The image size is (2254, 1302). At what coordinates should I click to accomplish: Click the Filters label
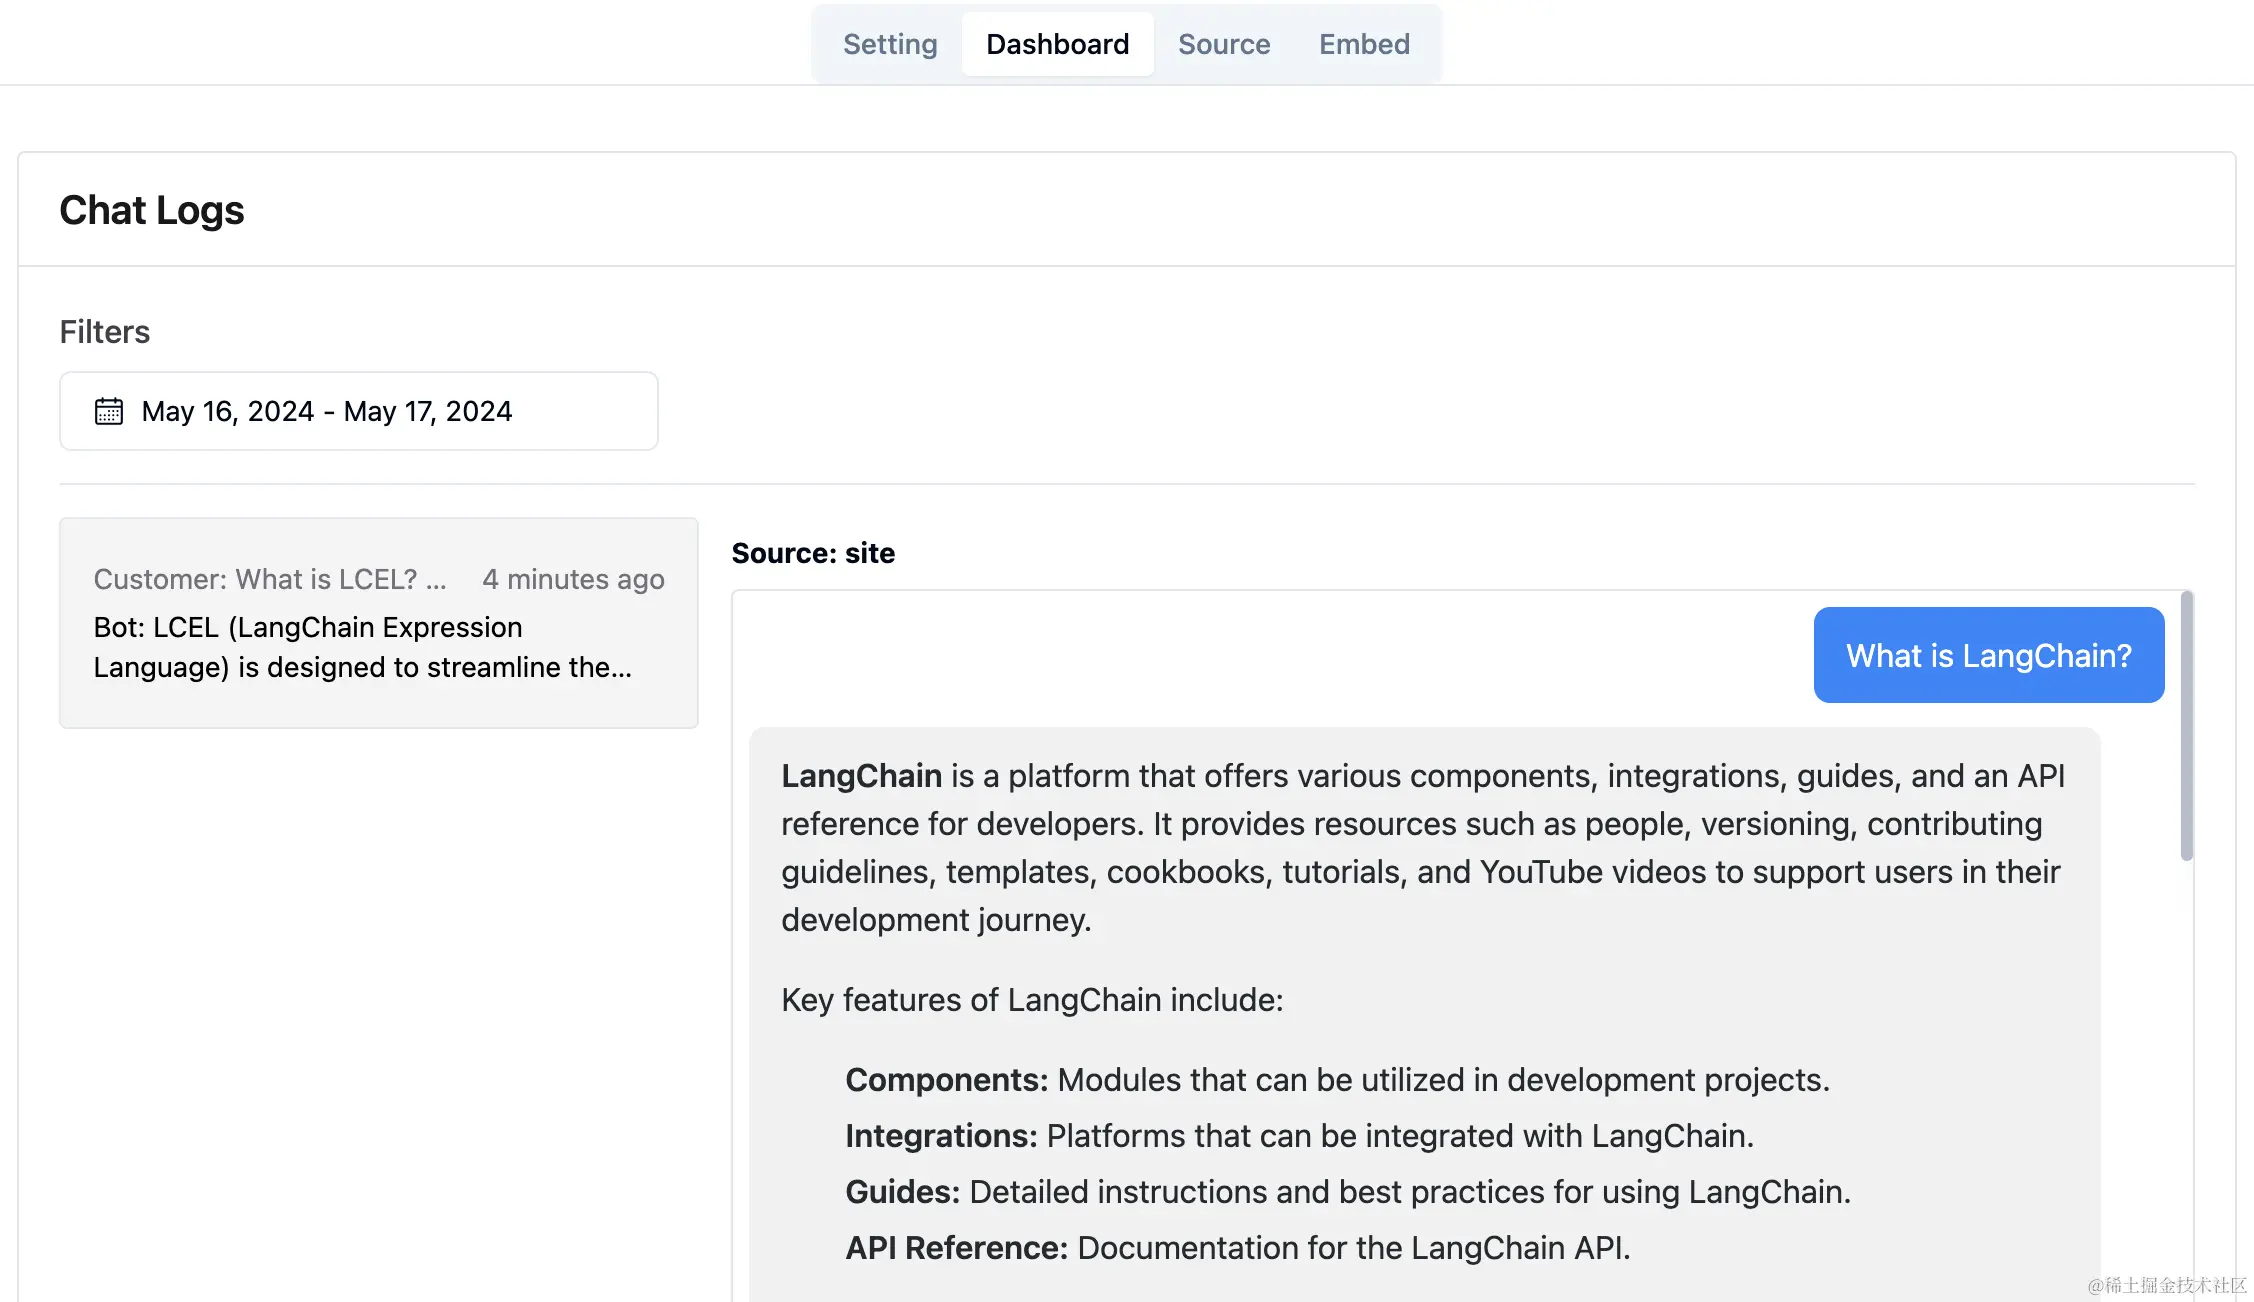click(x=104, y=332)
